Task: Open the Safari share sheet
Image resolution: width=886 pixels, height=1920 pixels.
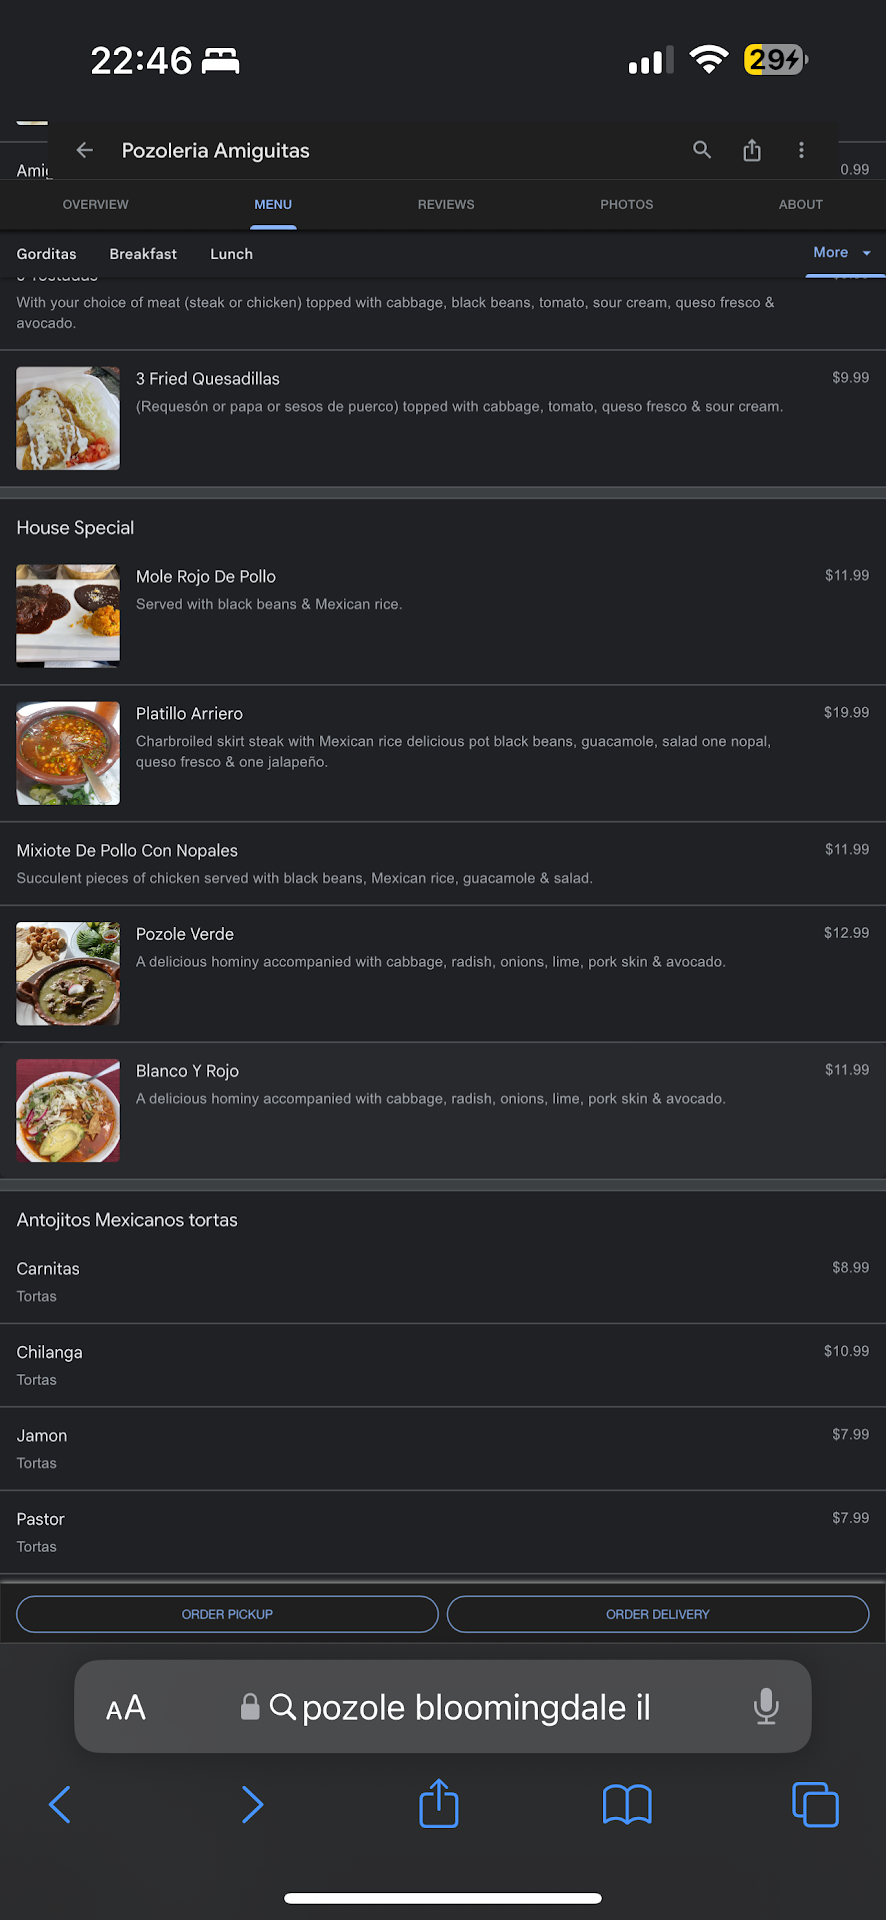Action: point(439,1804)
